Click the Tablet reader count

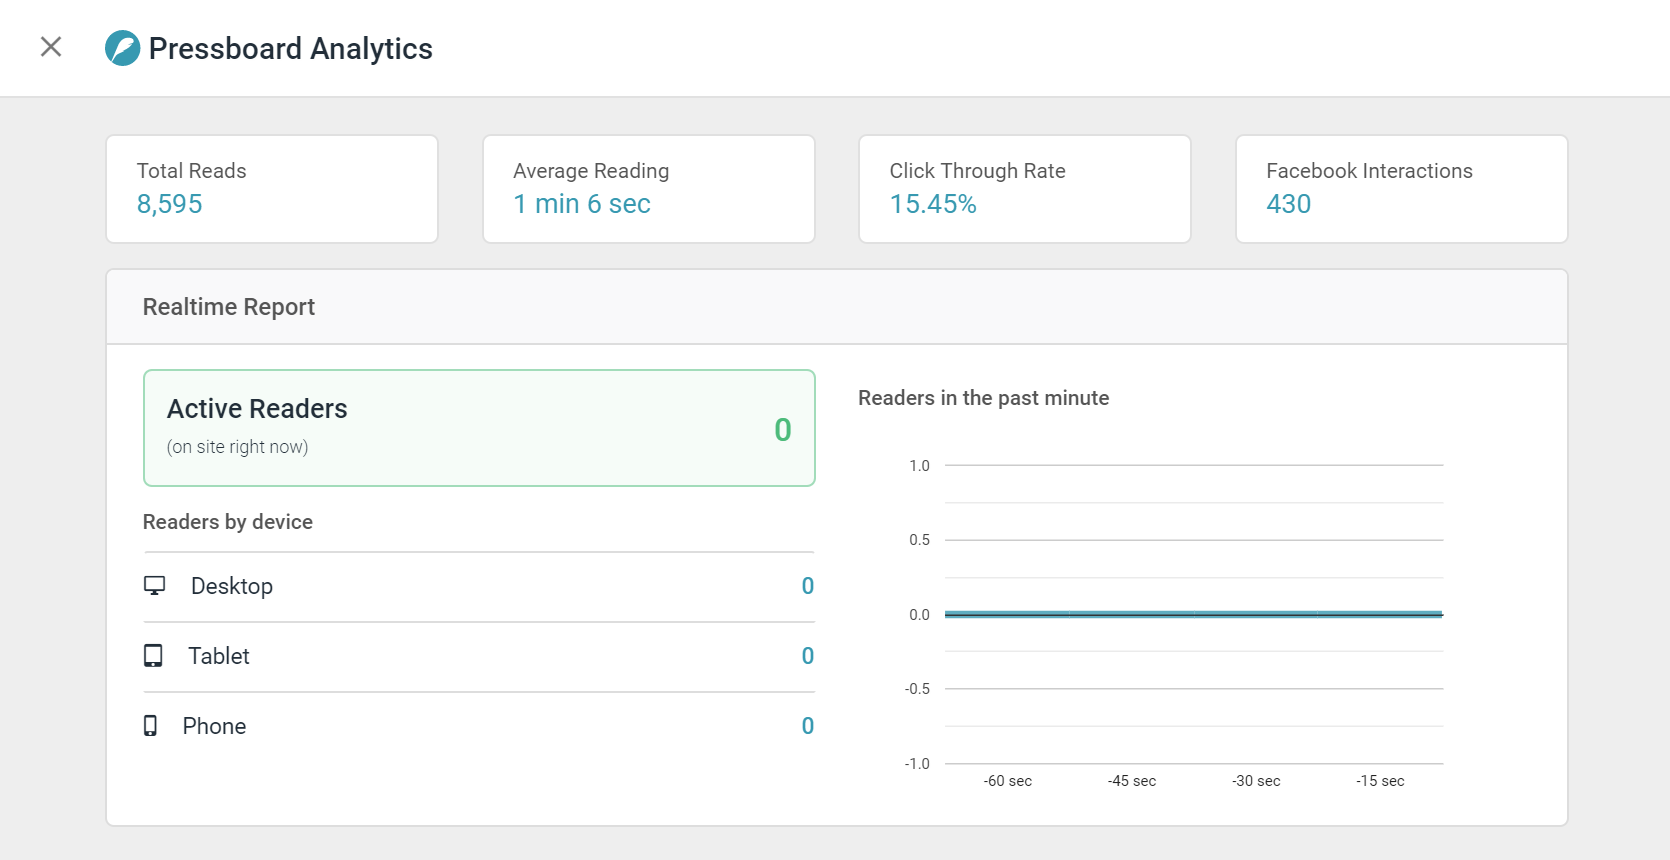(x=808, y=656)
